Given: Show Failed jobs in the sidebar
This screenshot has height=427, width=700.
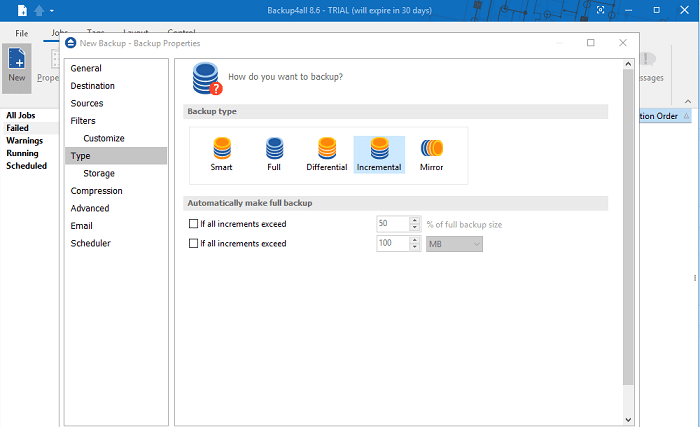Looking at the screenshot, I should 18,128.
